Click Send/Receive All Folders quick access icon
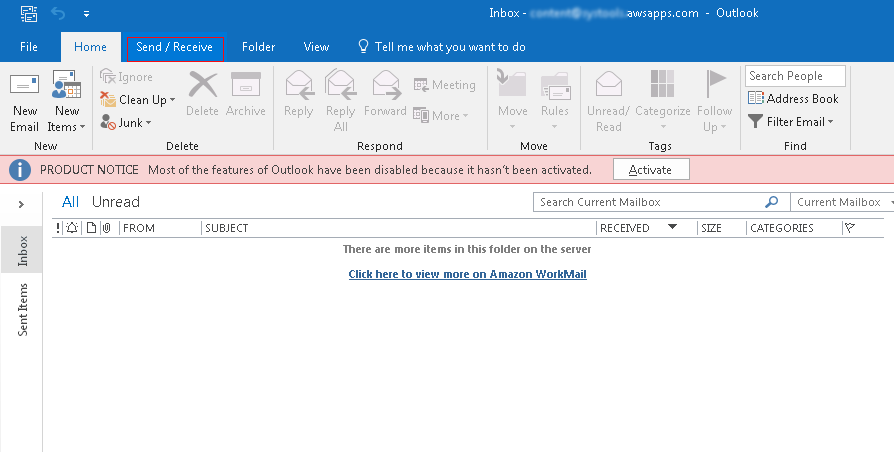The height and width of the screenshot is (452, 894). [x=29, y=13]
